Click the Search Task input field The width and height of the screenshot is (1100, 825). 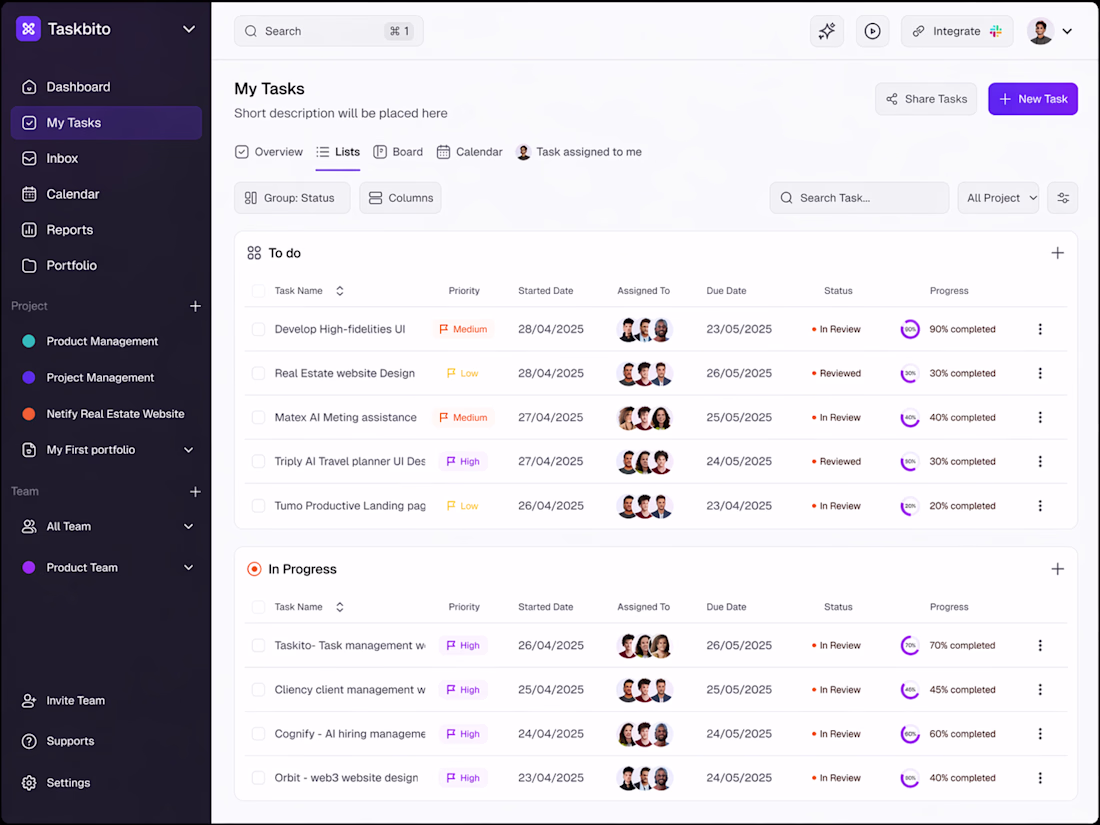coord(859,198)
